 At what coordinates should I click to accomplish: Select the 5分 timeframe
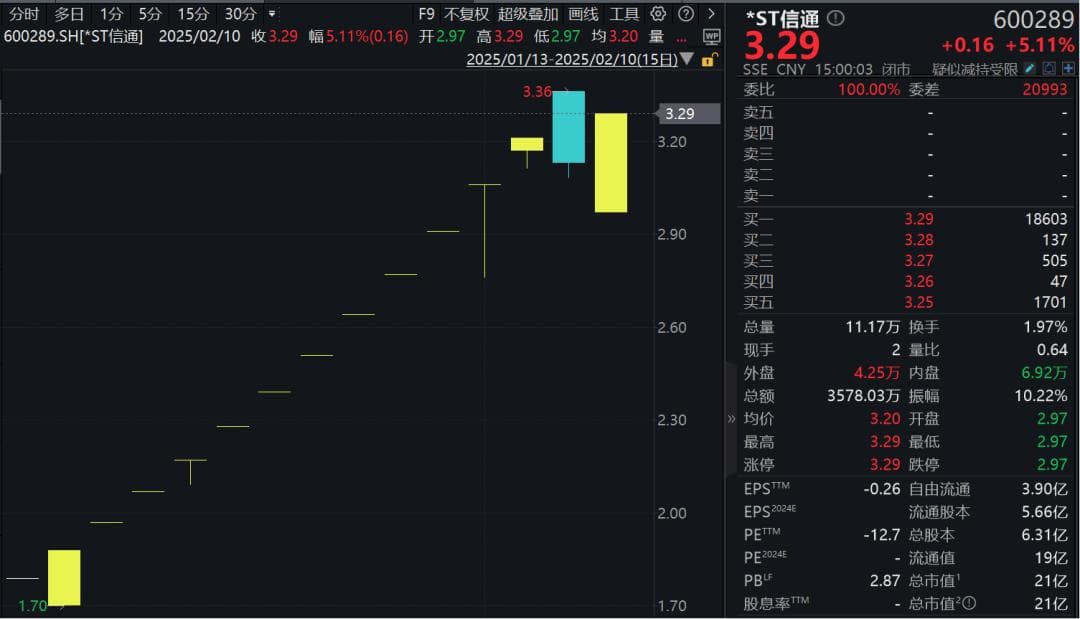coord(149,14)
